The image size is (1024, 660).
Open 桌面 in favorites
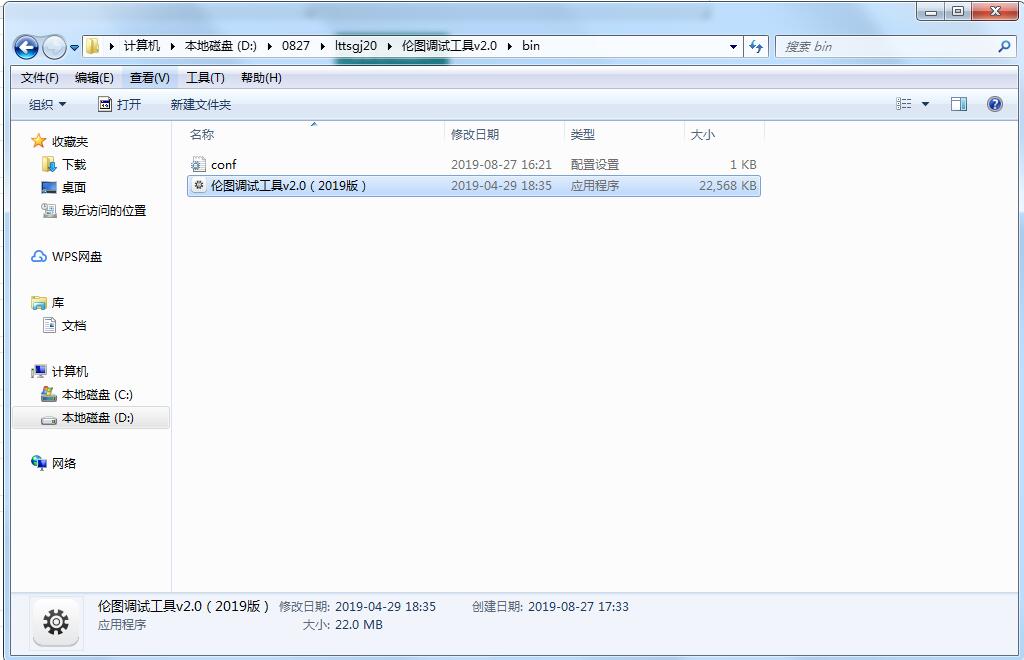(x=74, y=187)
